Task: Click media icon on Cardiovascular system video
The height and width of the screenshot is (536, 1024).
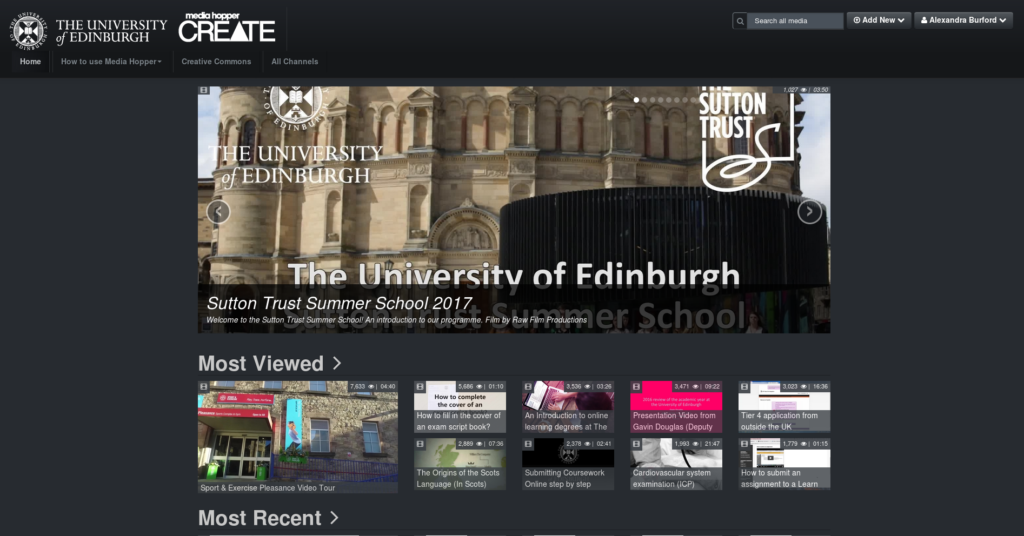Action: [636, 444]
